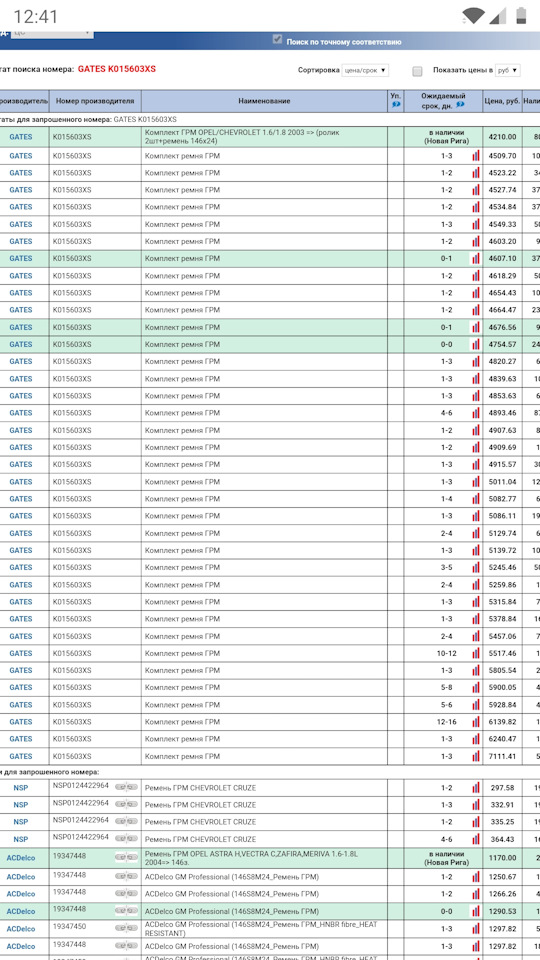Click red 'GATES K015603XS' search result title

coord(117,69)
